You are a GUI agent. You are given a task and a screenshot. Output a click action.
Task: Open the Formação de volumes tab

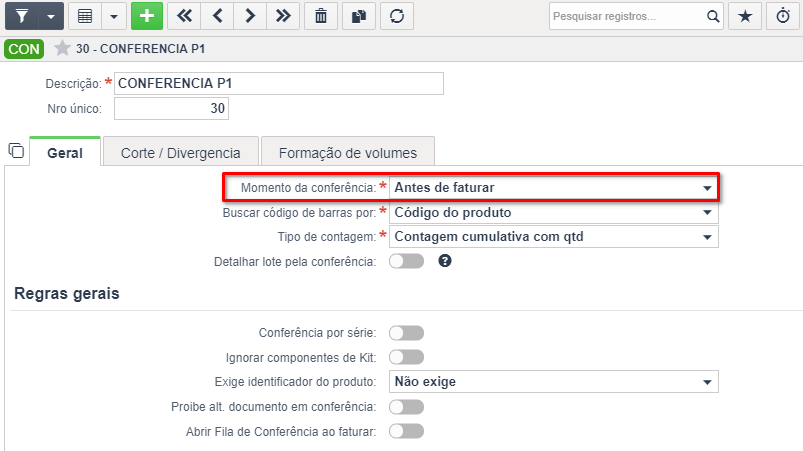click(348, 153)
